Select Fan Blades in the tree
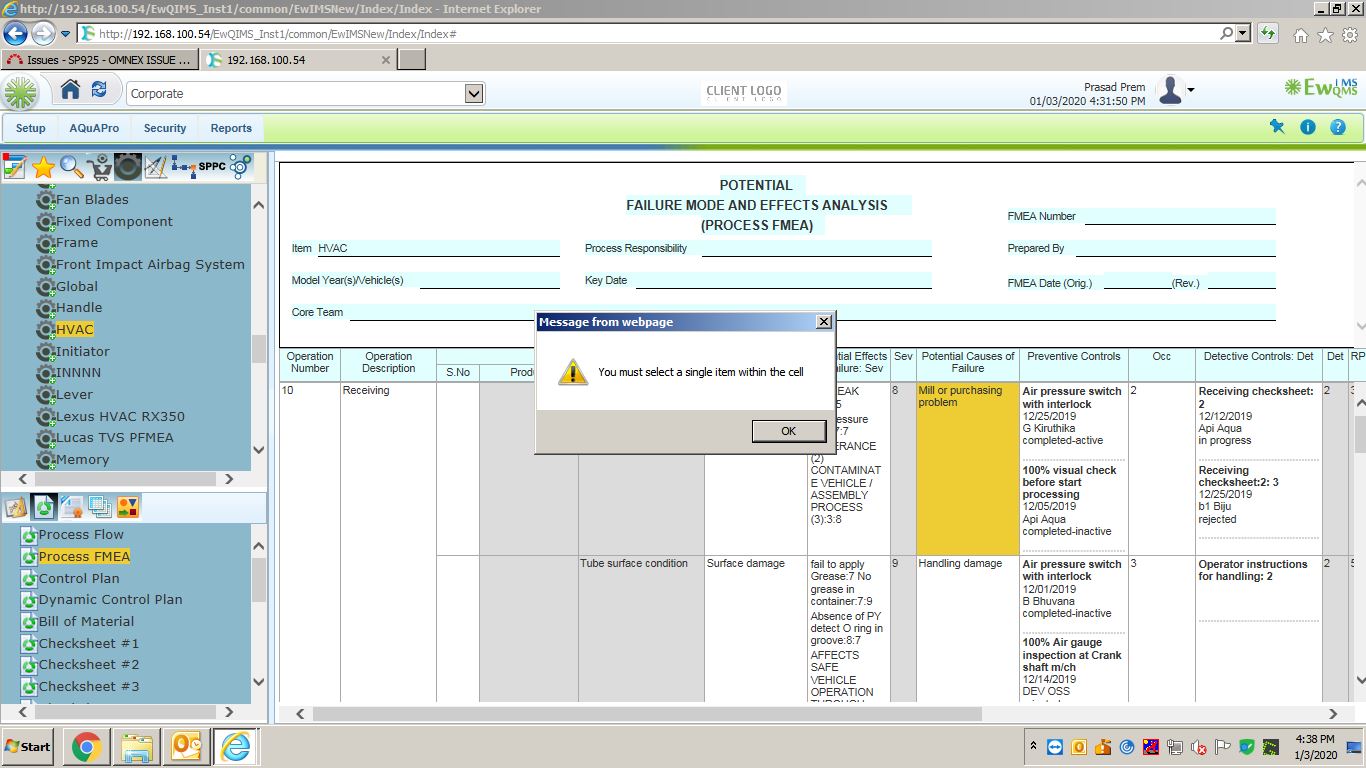The image size is (1366, 768). coord(92,200)
